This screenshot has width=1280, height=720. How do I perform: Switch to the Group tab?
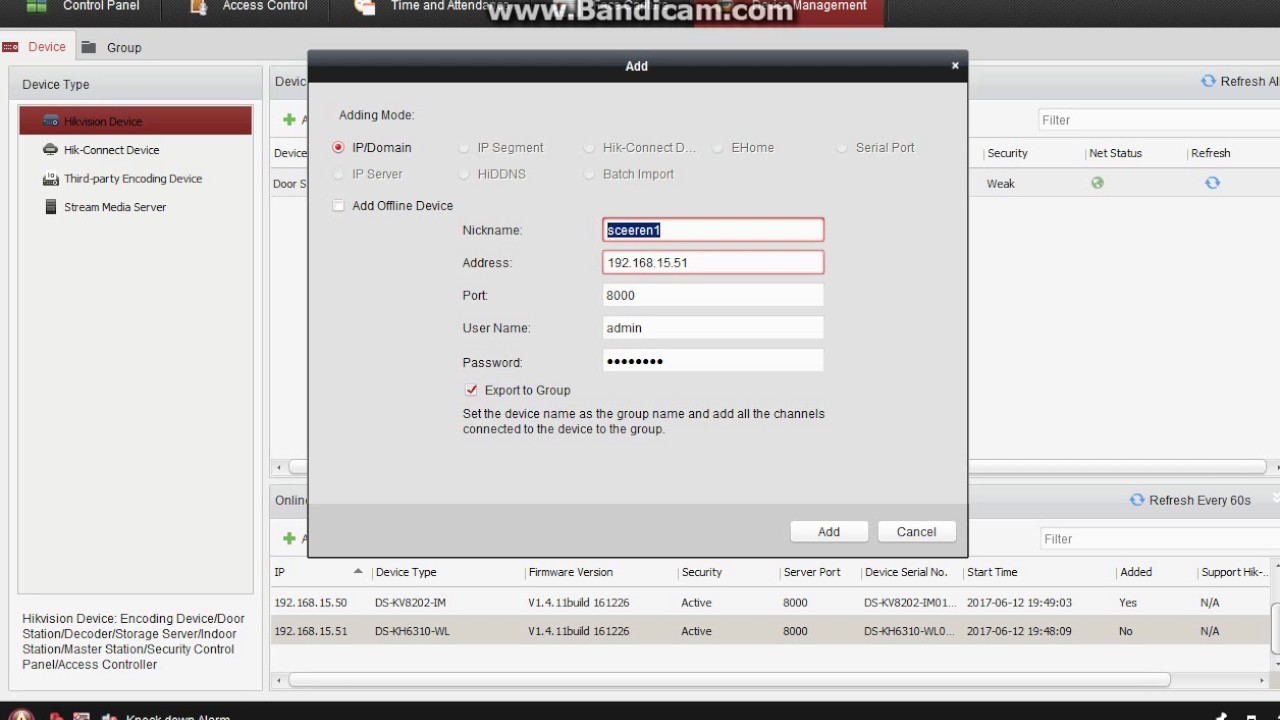click(x=112, y=47)
